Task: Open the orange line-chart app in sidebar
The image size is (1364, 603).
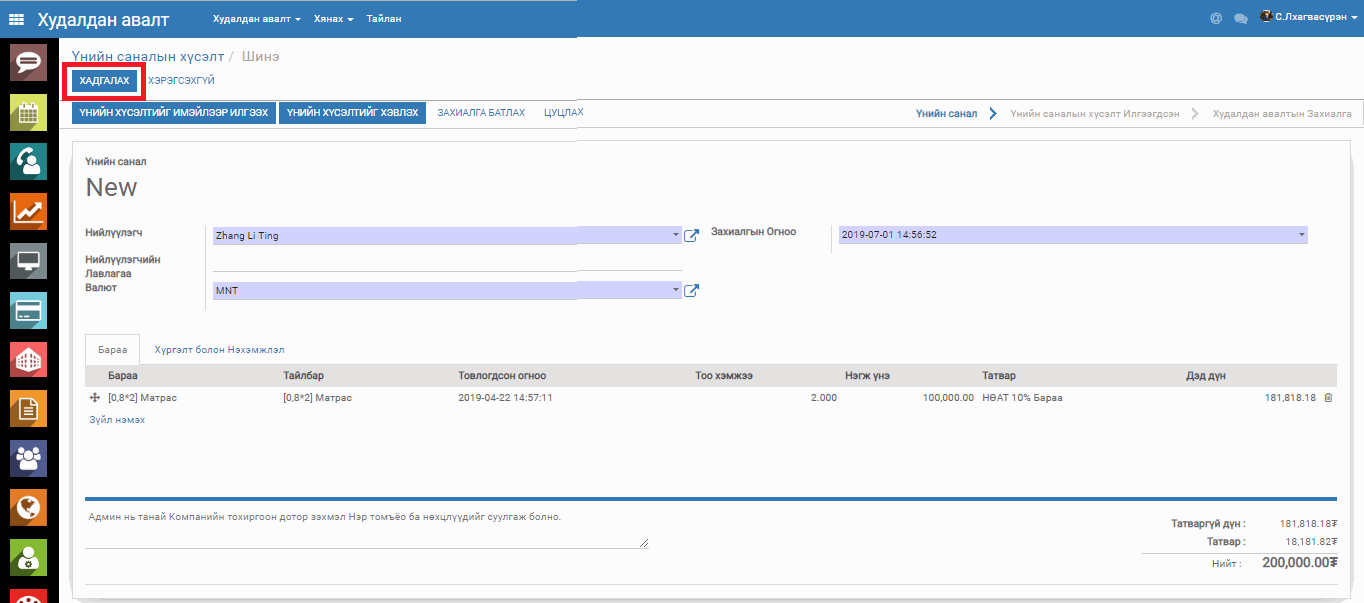Action: (x=28, y=211)
